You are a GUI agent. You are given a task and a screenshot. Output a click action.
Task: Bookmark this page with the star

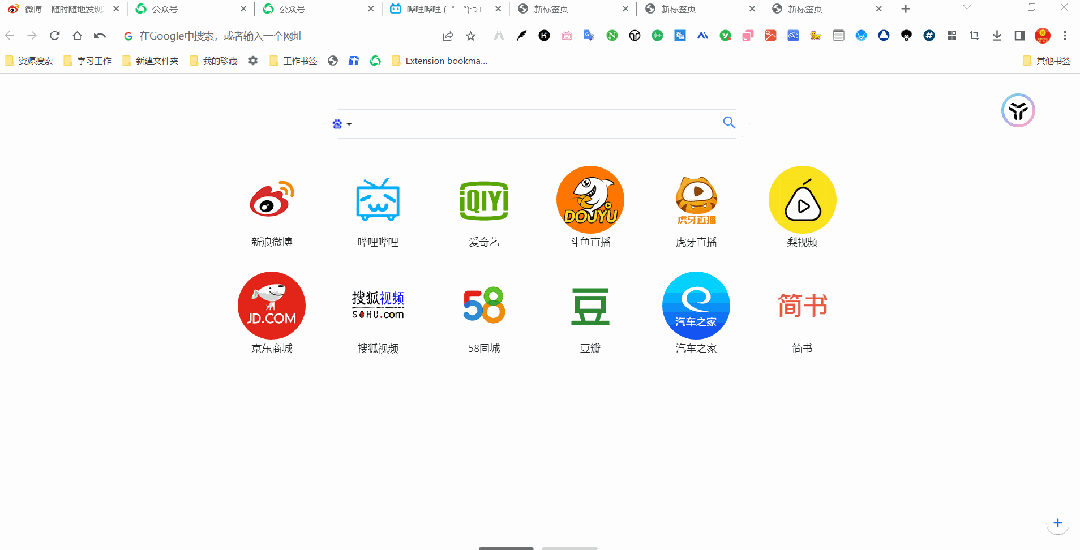(x=470, y=36)
